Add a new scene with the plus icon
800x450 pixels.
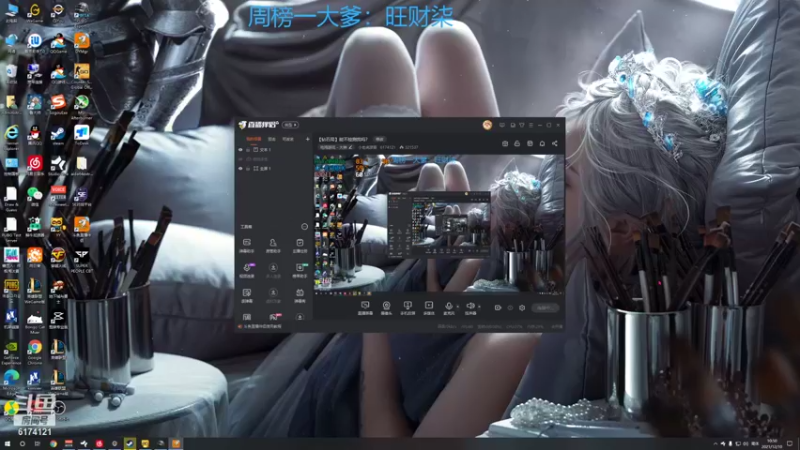[x=307, y=139]
